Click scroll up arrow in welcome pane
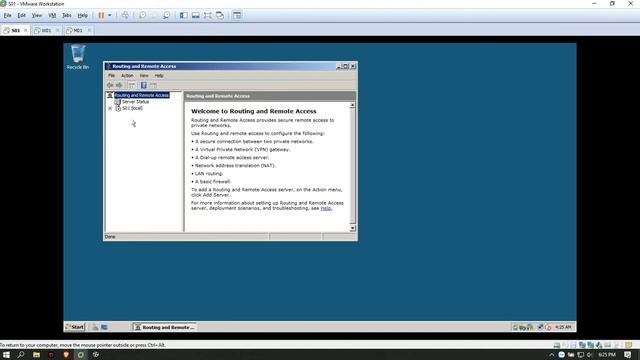This screenshot has height=360, width=640. click(352, 105)
